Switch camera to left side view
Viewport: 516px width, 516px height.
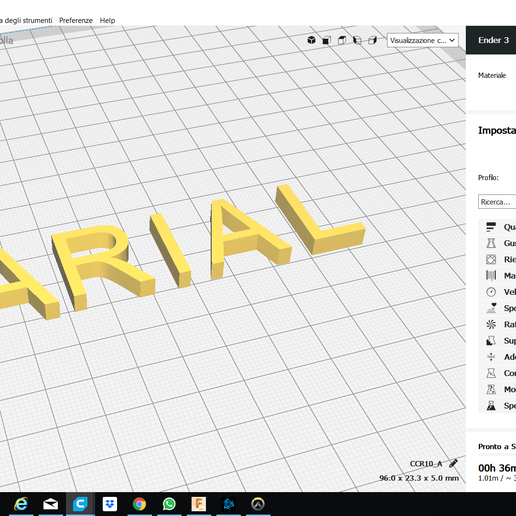tap(357, 40)
